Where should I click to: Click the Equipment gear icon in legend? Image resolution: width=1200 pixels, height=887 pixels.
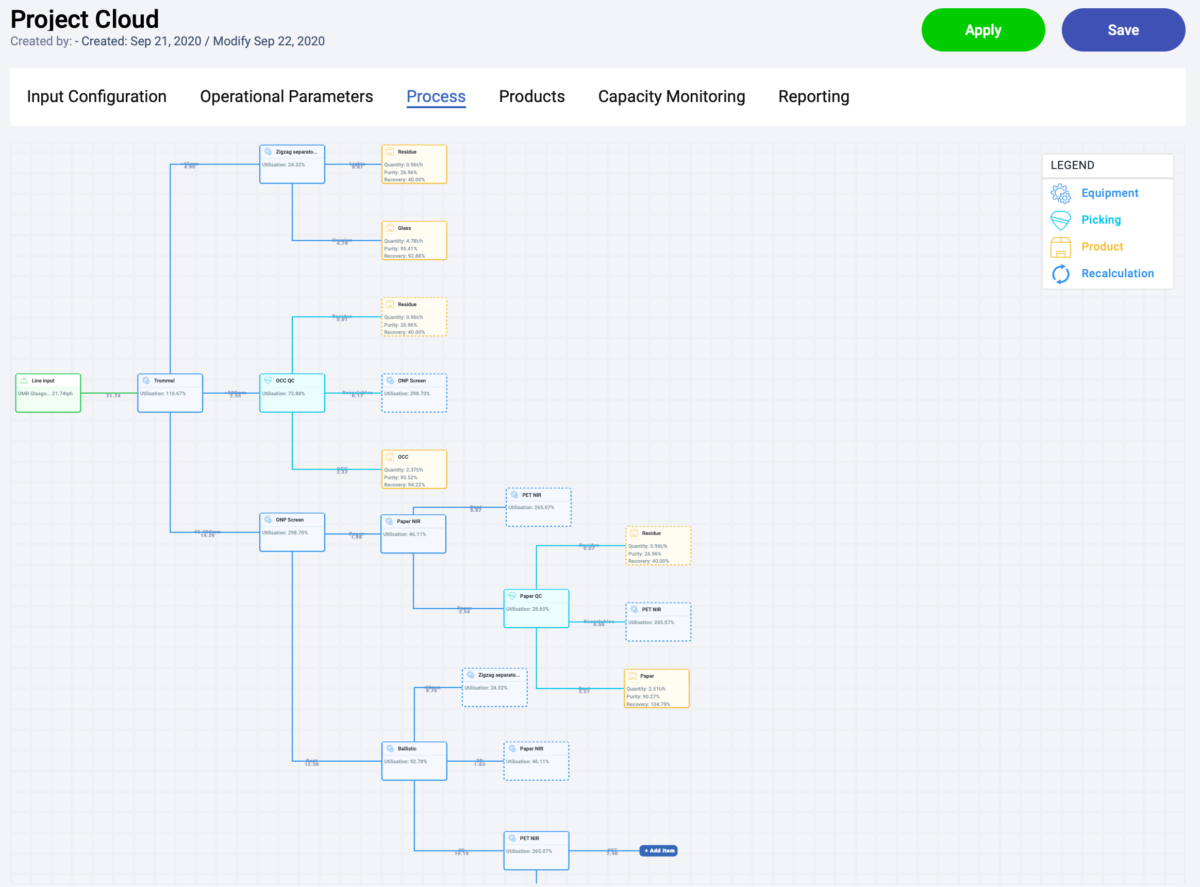click(1060, 193)
